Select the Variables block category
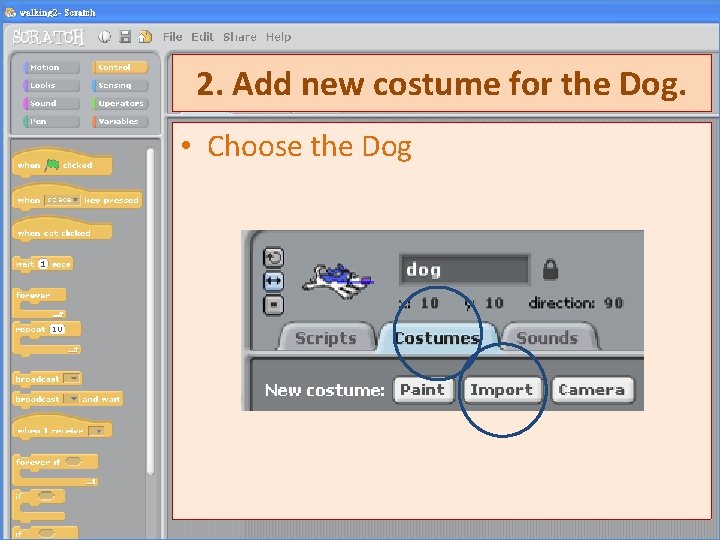This screenshot has width=720, height=540. tap(120, 121)
